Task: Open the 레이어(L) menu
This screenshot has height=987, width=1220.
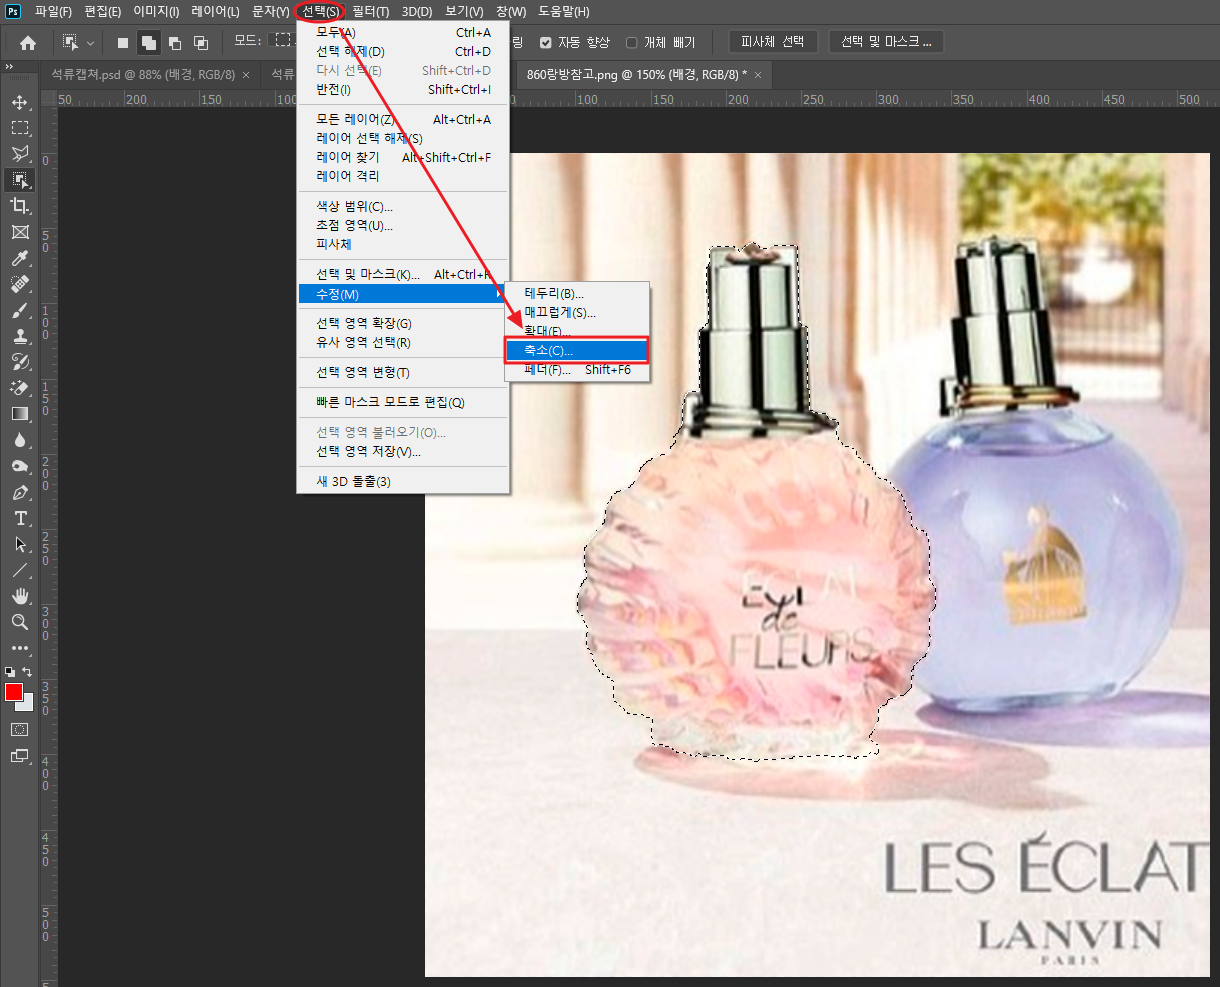Action: pos(215,12)
